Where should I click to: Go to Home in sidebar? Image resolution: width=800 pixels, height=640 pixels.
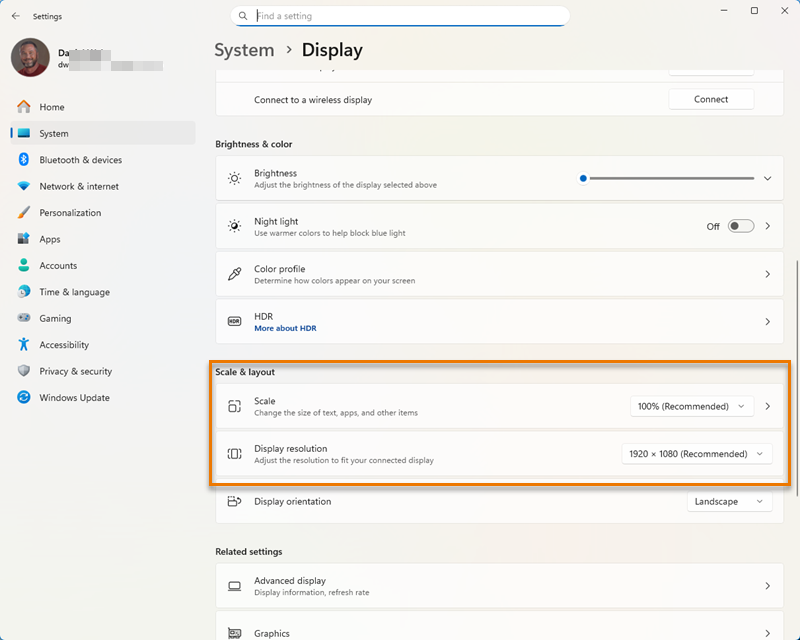(x=103, y=107)
